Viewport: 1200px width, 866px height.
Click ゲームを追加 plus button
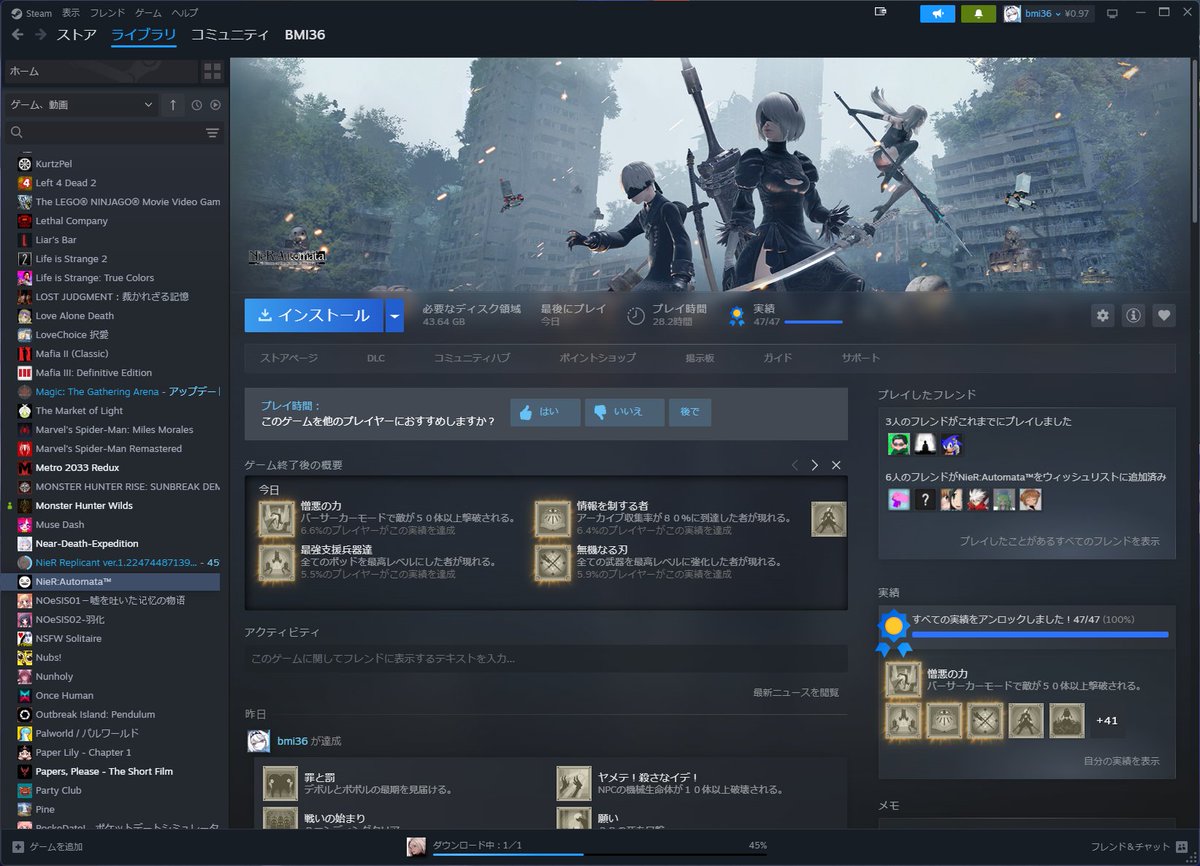pos(18,846)
